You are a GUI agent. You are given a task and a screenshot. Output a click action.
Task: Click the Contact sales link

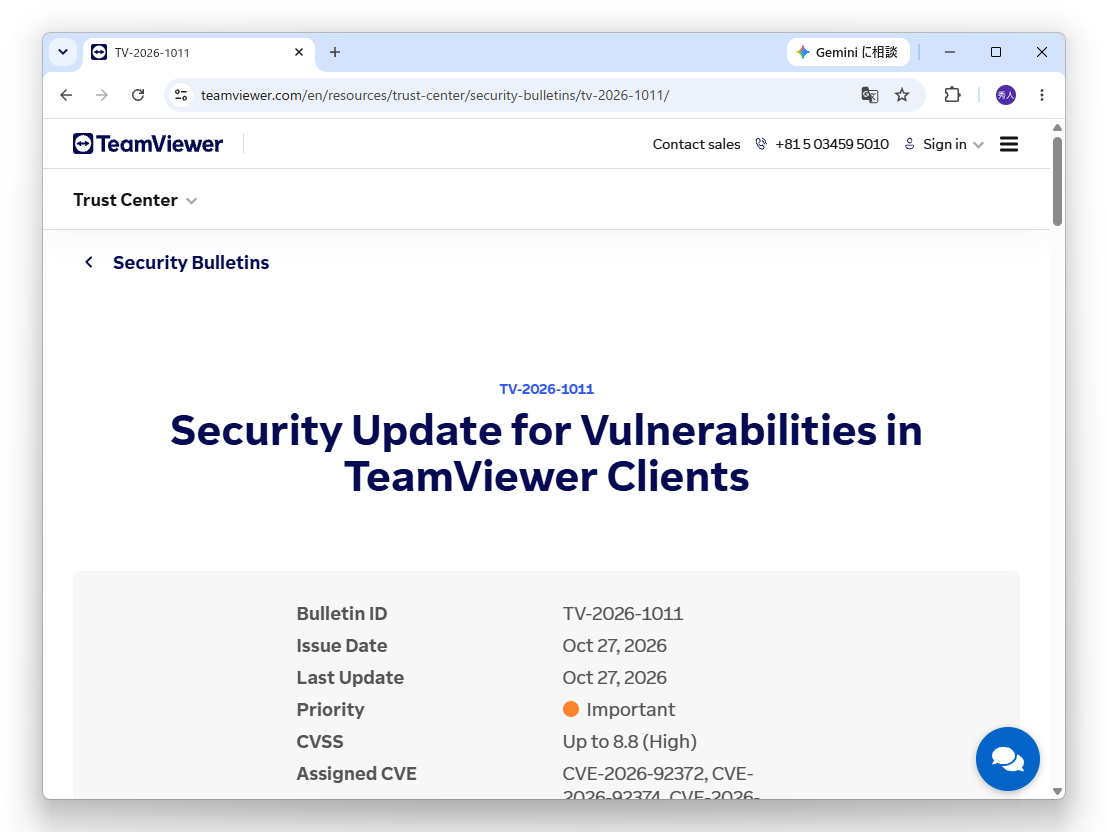[696, 144]
